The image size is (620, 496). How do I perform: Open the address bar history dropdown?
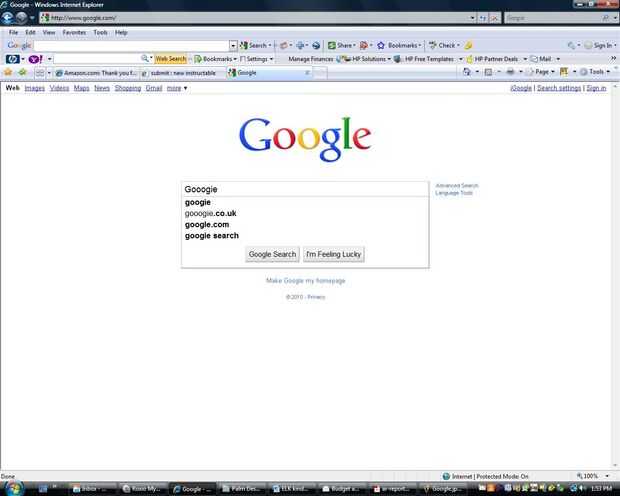coord(472,18)
